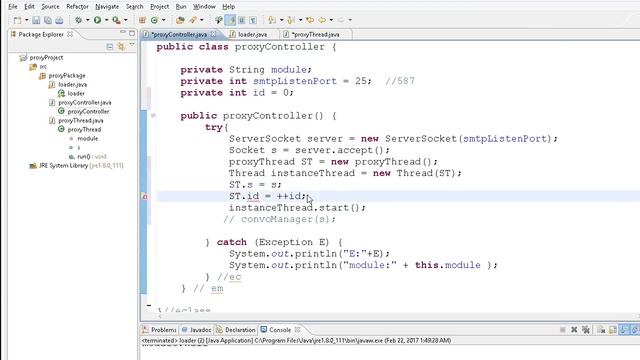The width and height of the screenshot is (640, 360).
Task: Open the New Java Class dropdown arrow
Action: (164, 20)
